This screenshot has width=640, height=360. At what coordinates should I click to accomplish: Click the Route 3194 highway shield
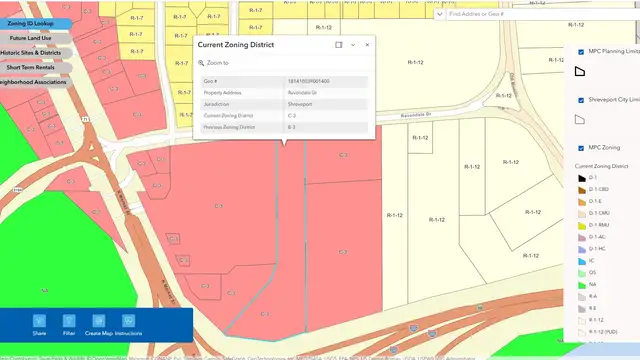click(18, 190)
